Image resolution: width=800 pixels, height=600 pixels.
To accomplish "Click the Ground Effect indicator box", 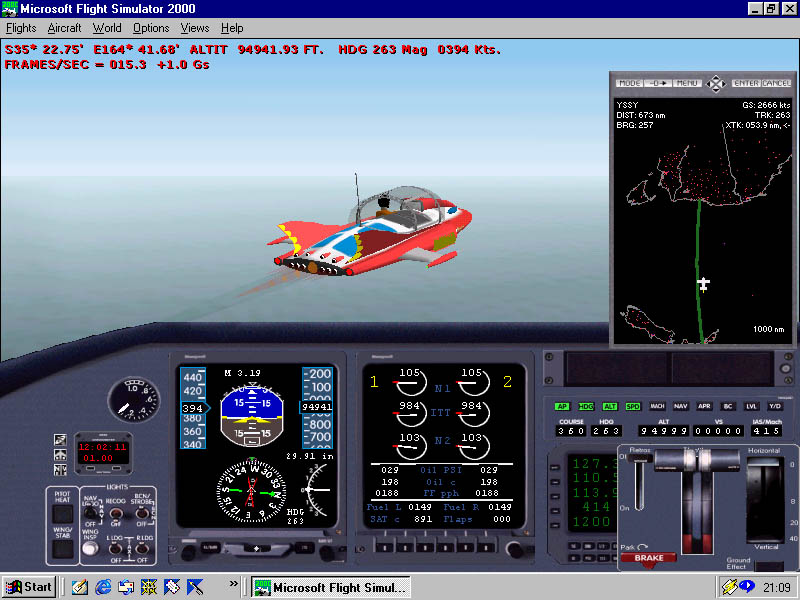I will point(769,566).
